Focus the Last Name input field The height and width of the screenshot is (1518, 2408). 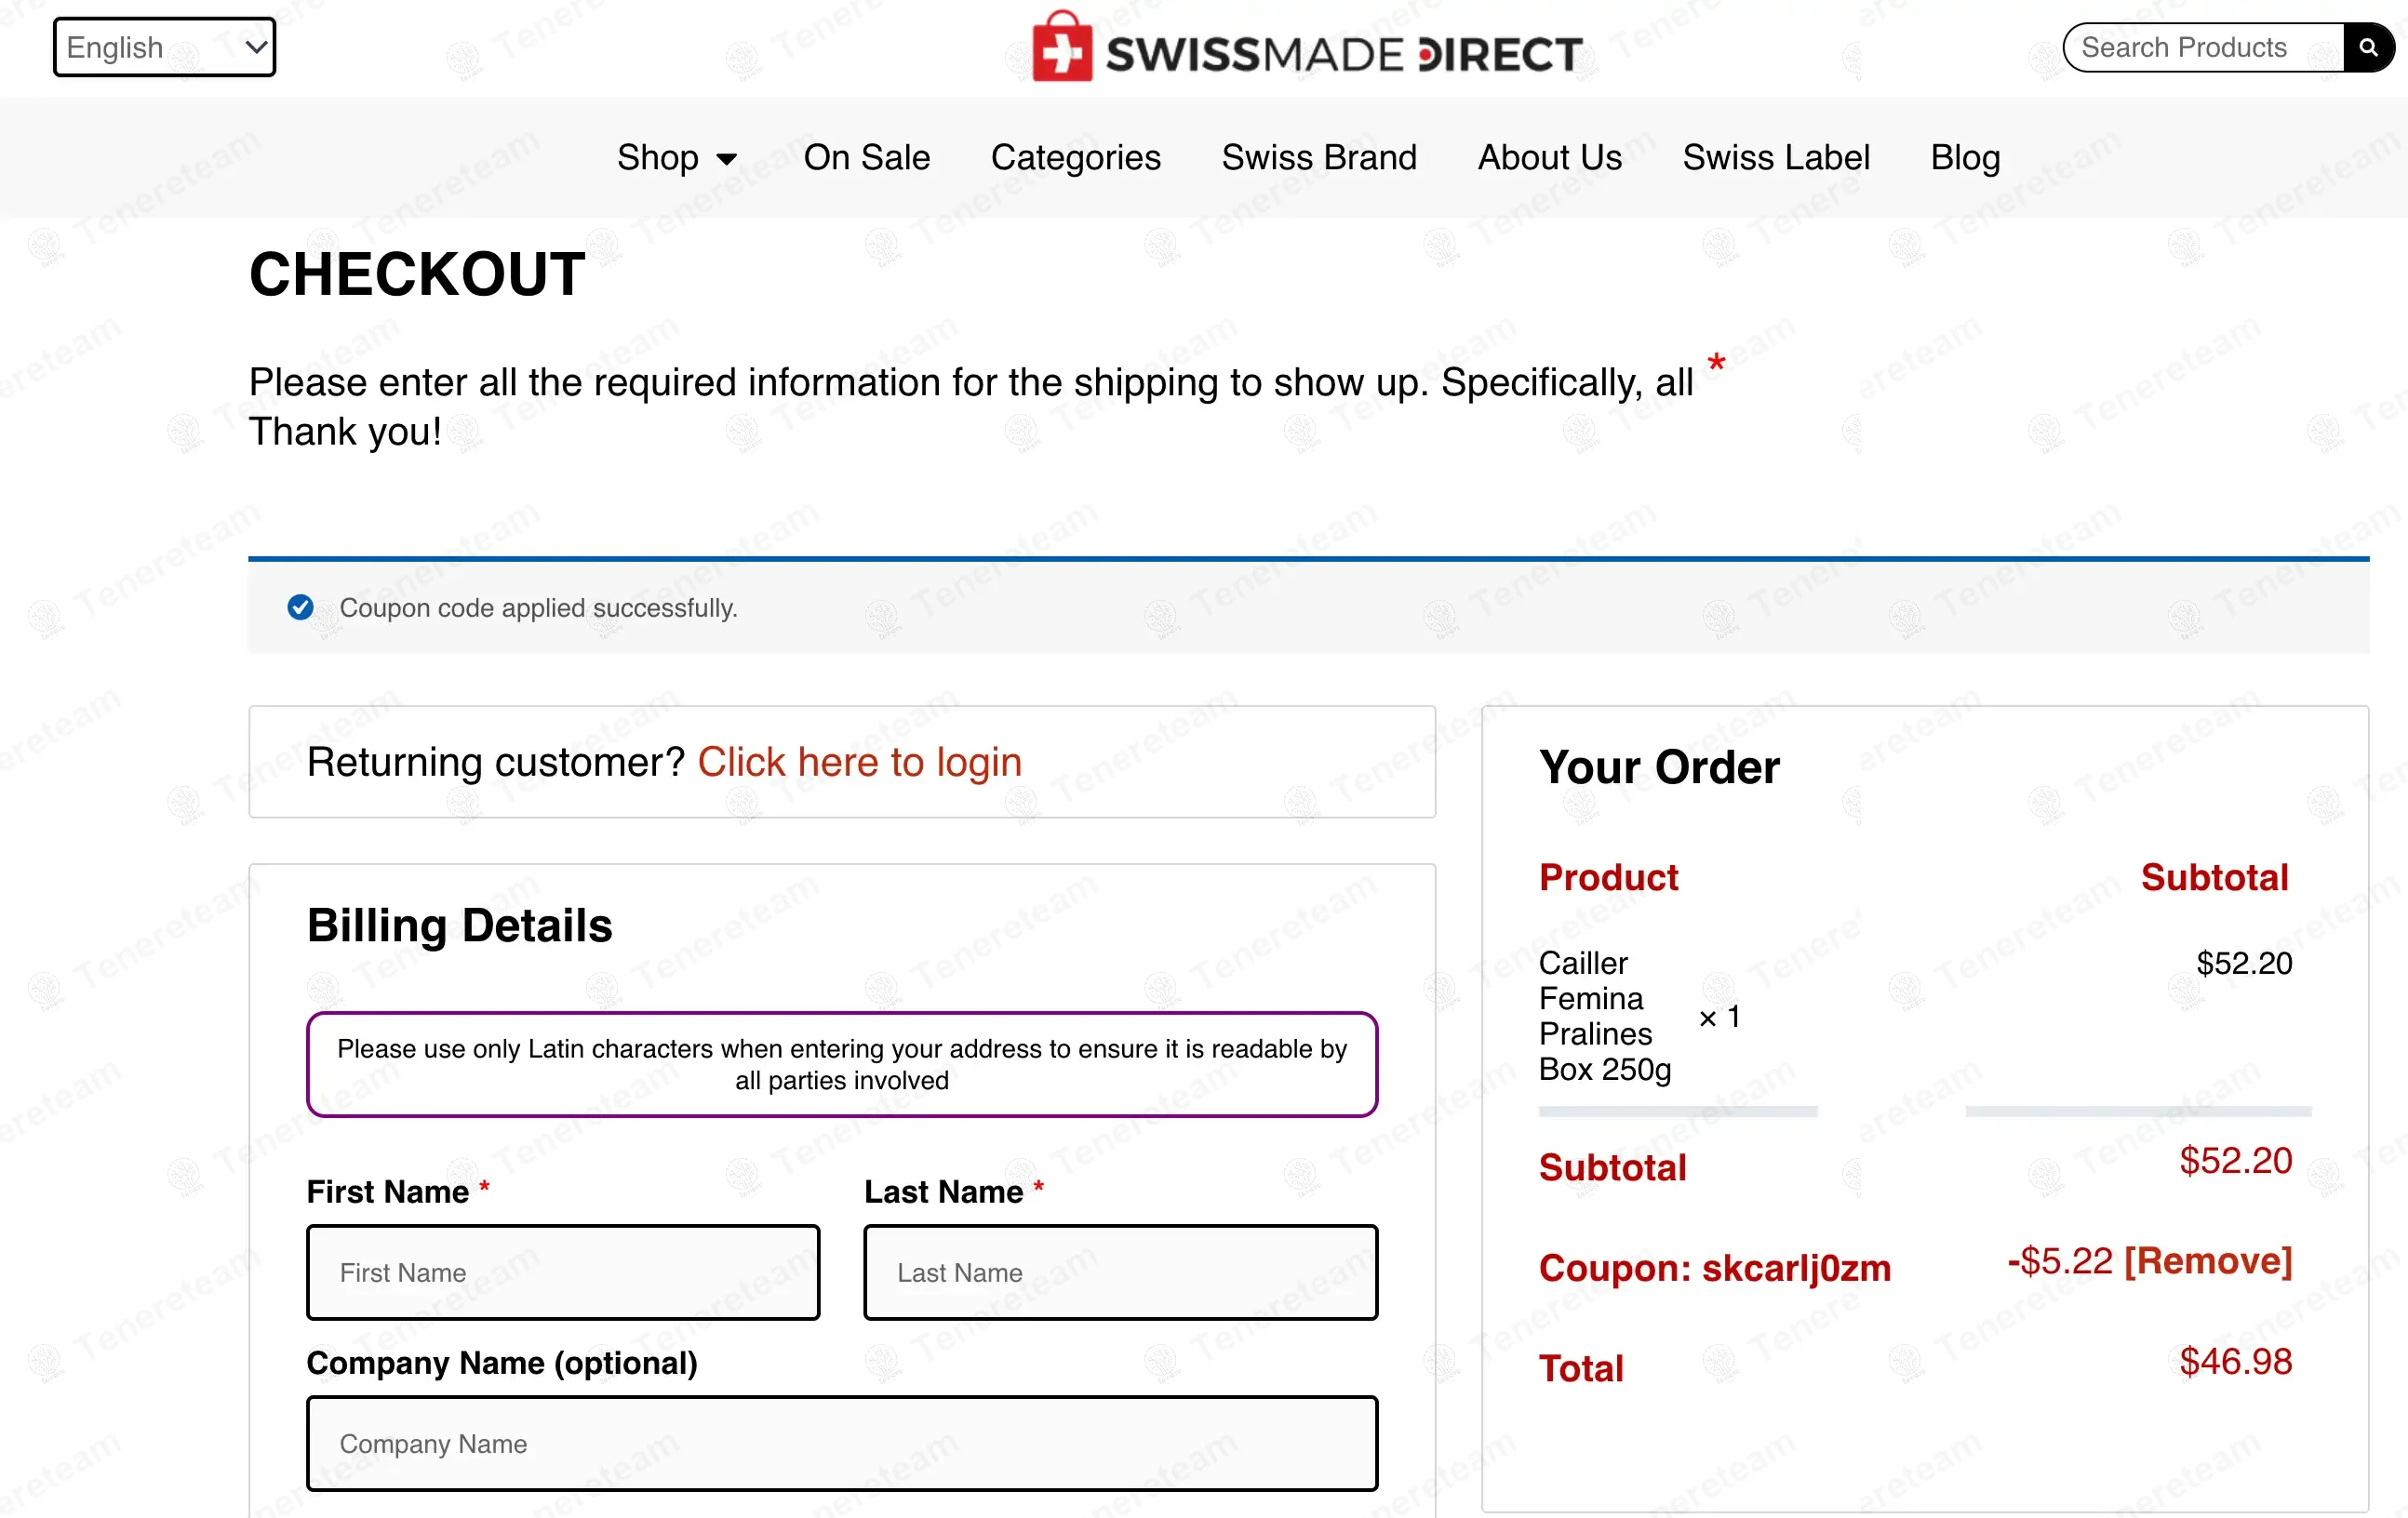pyautogui.click(x=1120, y=1272)
